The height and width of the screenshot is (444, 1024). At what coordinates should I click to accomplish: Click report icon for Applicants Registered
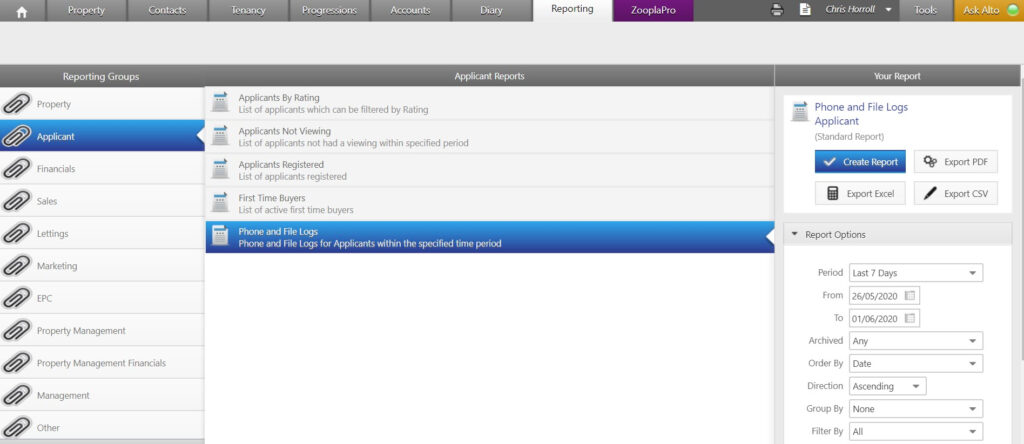(220, 169)
